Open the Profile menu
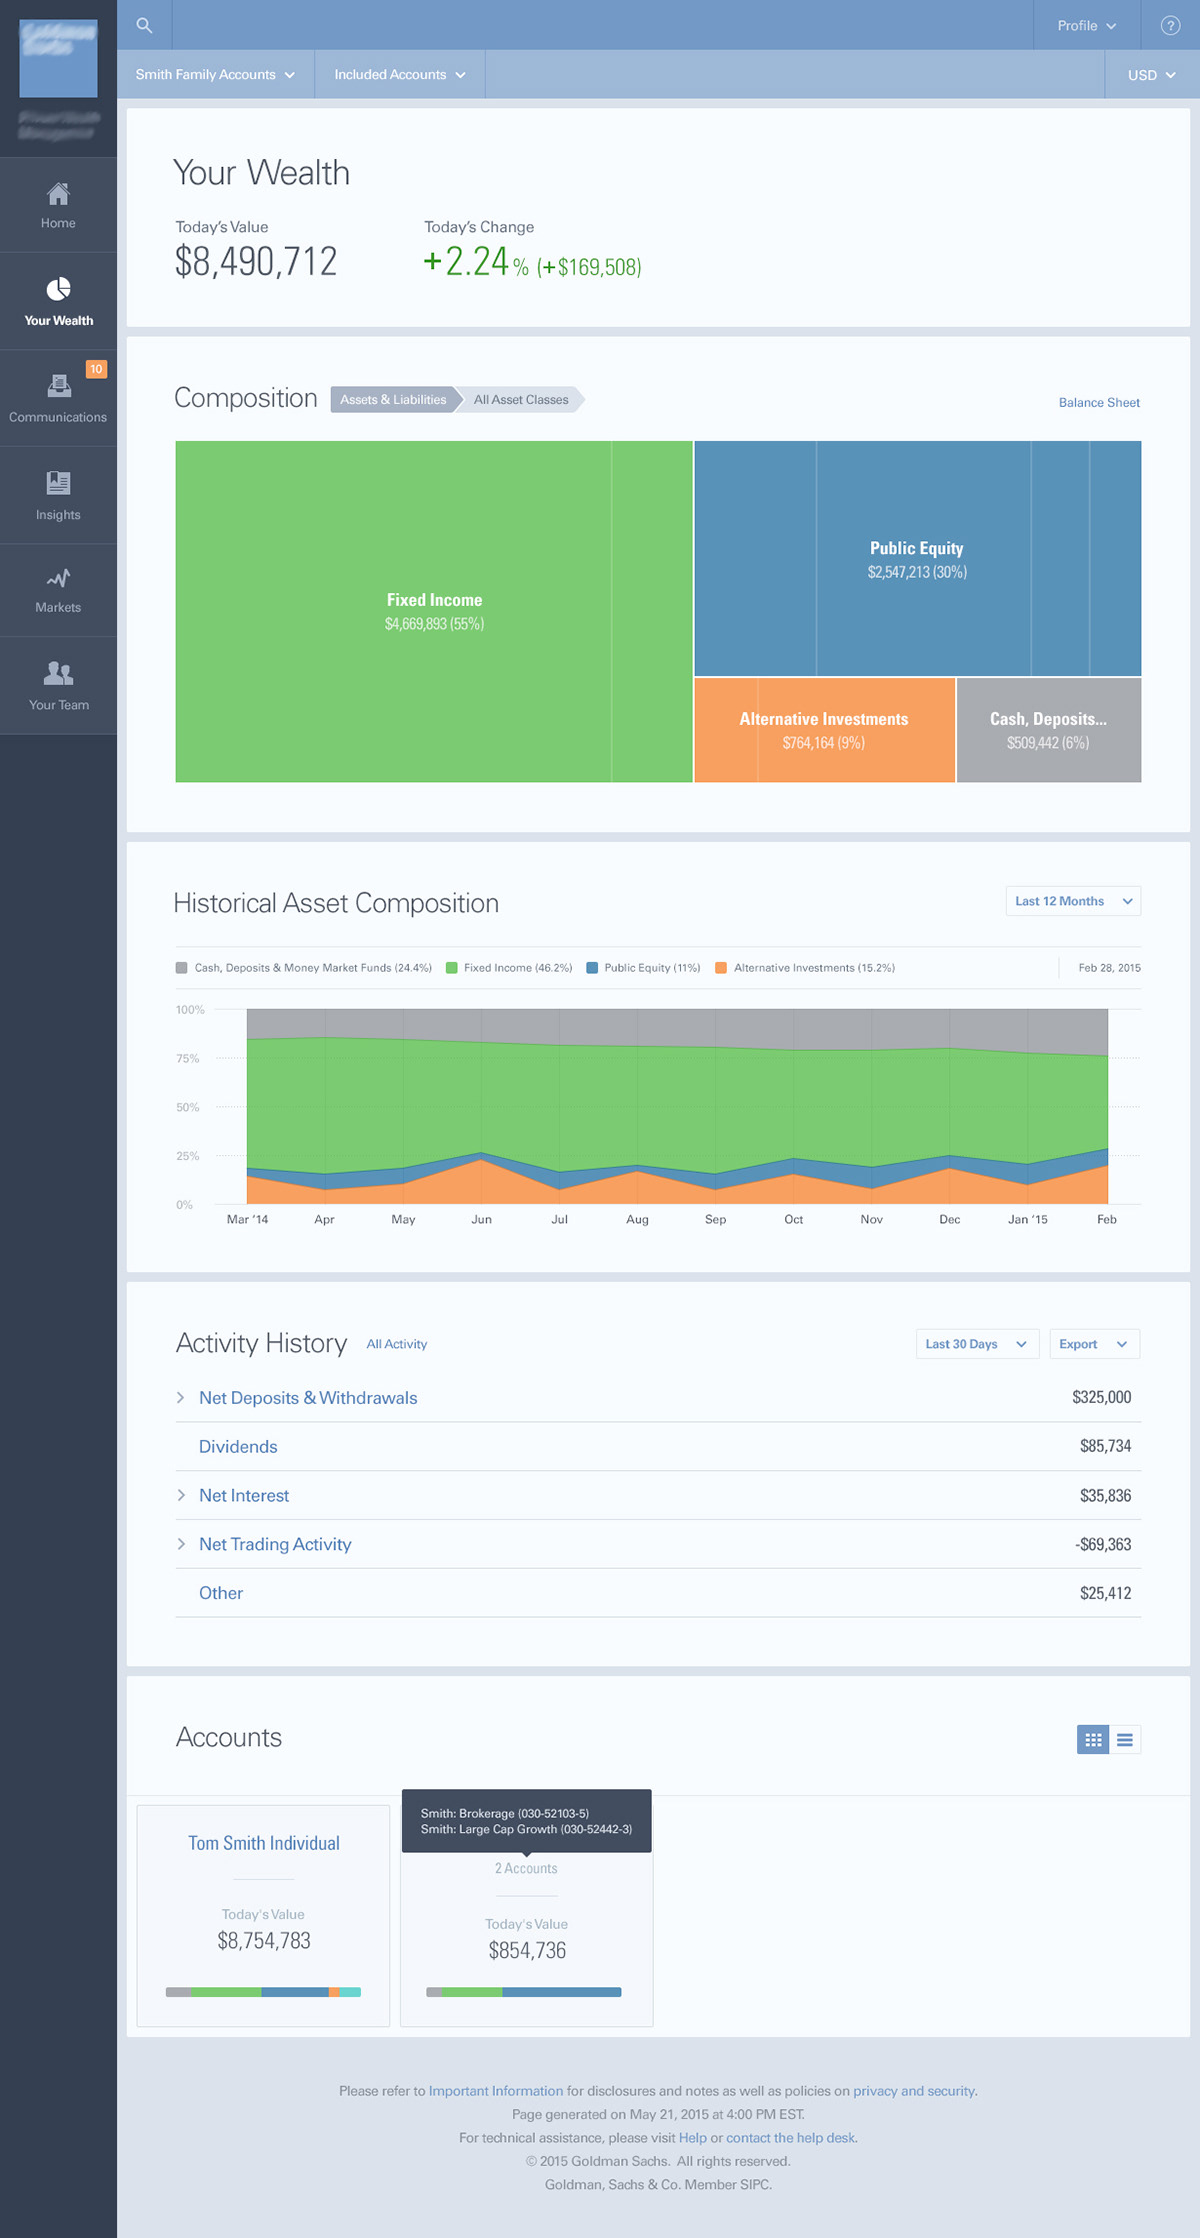 tap(1086, 25)
